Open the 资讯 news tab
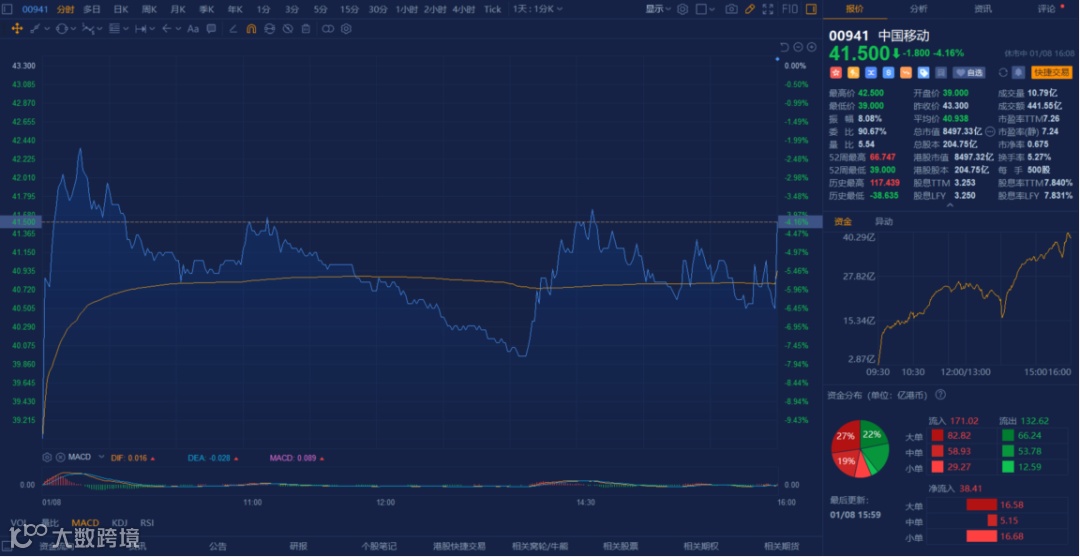1080x557 pixels. (x=983, y=9)
